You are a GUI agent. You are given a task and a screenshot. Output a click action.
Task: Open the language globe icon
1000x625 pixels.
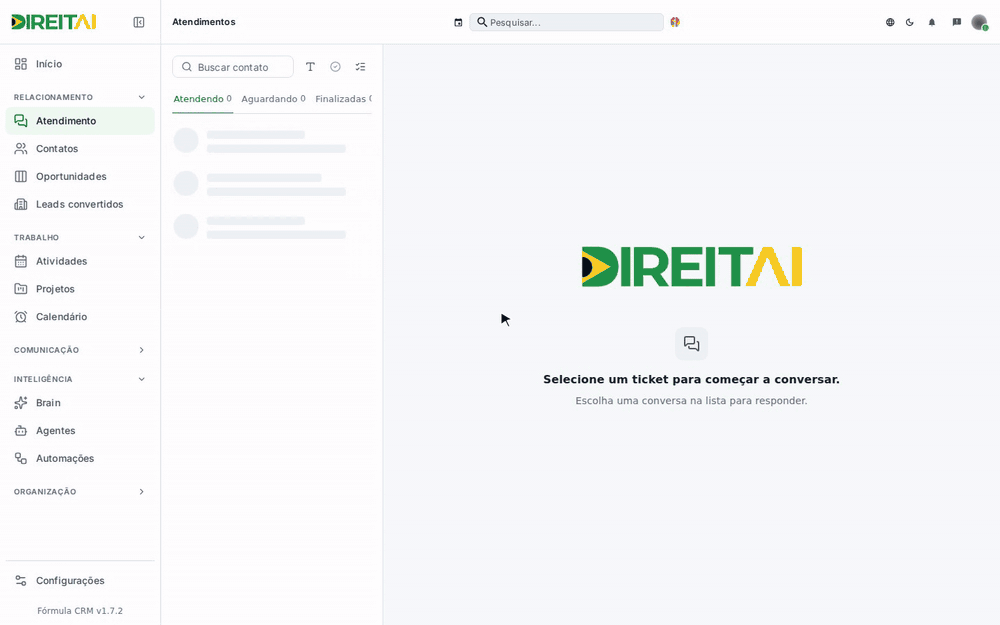[x=890, y=22]
